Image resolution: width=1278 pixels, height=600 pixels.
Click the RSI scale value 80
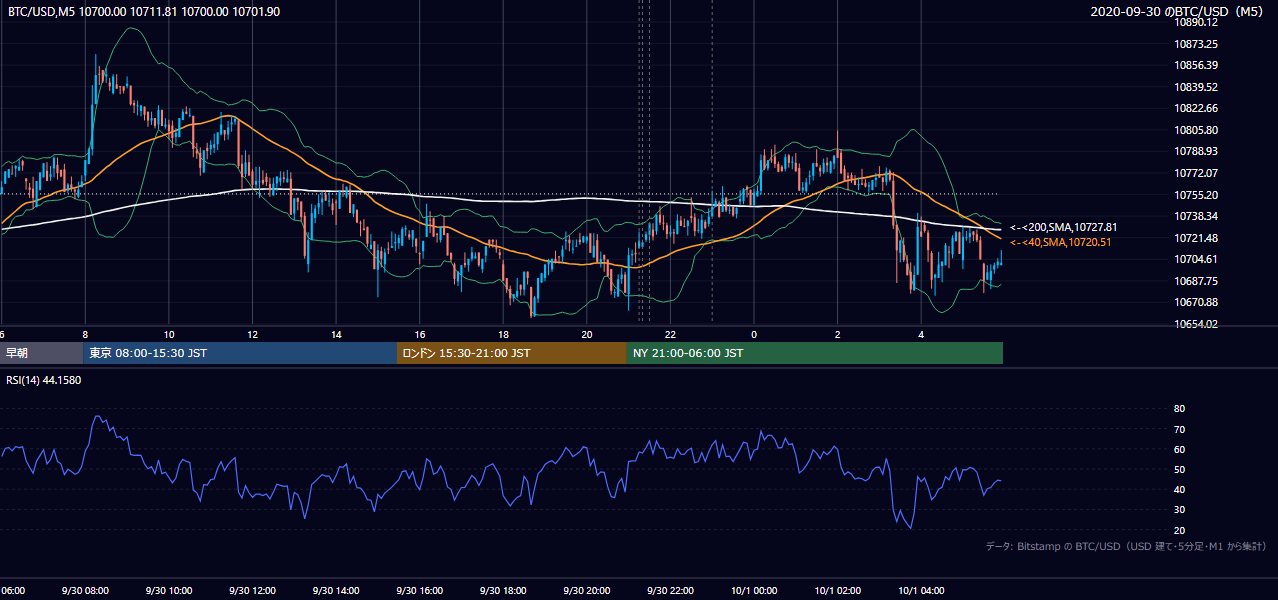[1180, 409]
